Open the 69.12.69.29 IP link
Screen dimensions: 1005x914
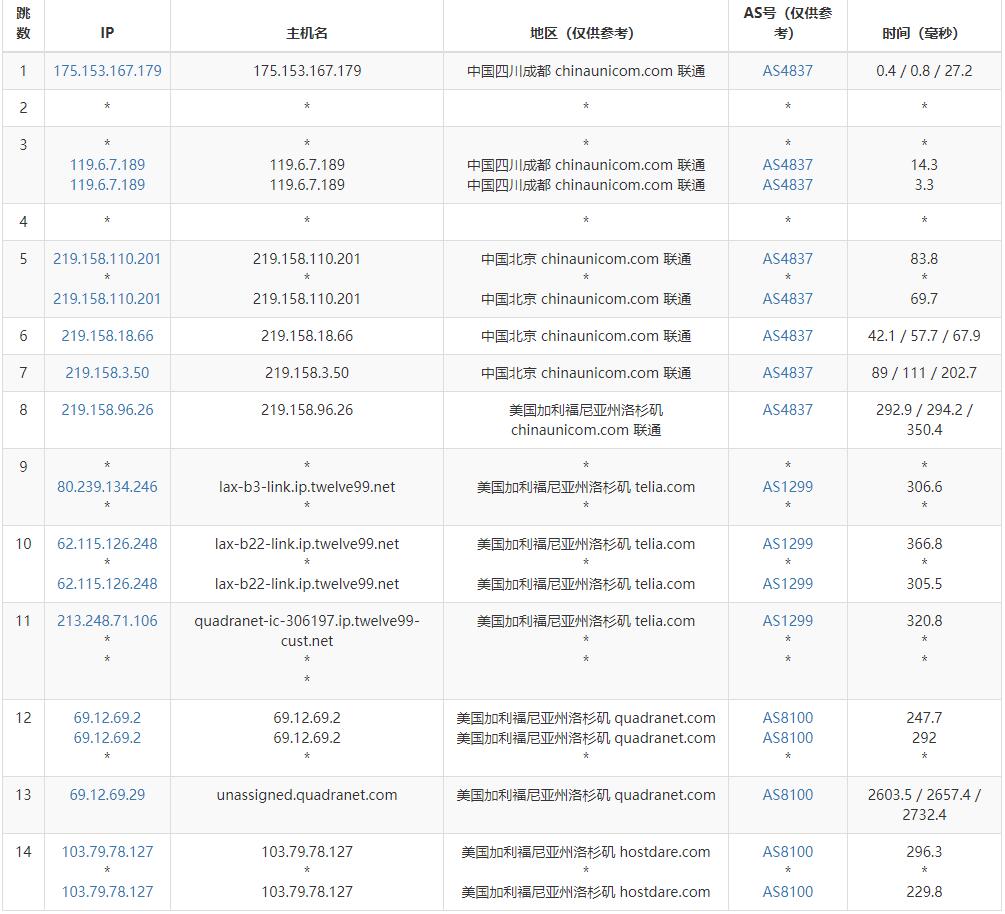tap(107, 795)
